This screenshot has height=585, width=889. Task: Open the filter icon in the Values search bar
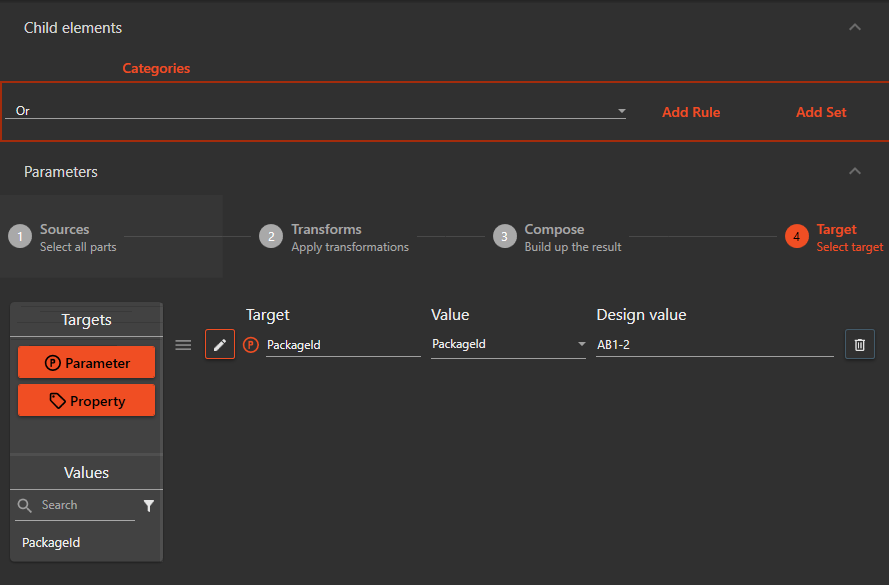[148, 505]
